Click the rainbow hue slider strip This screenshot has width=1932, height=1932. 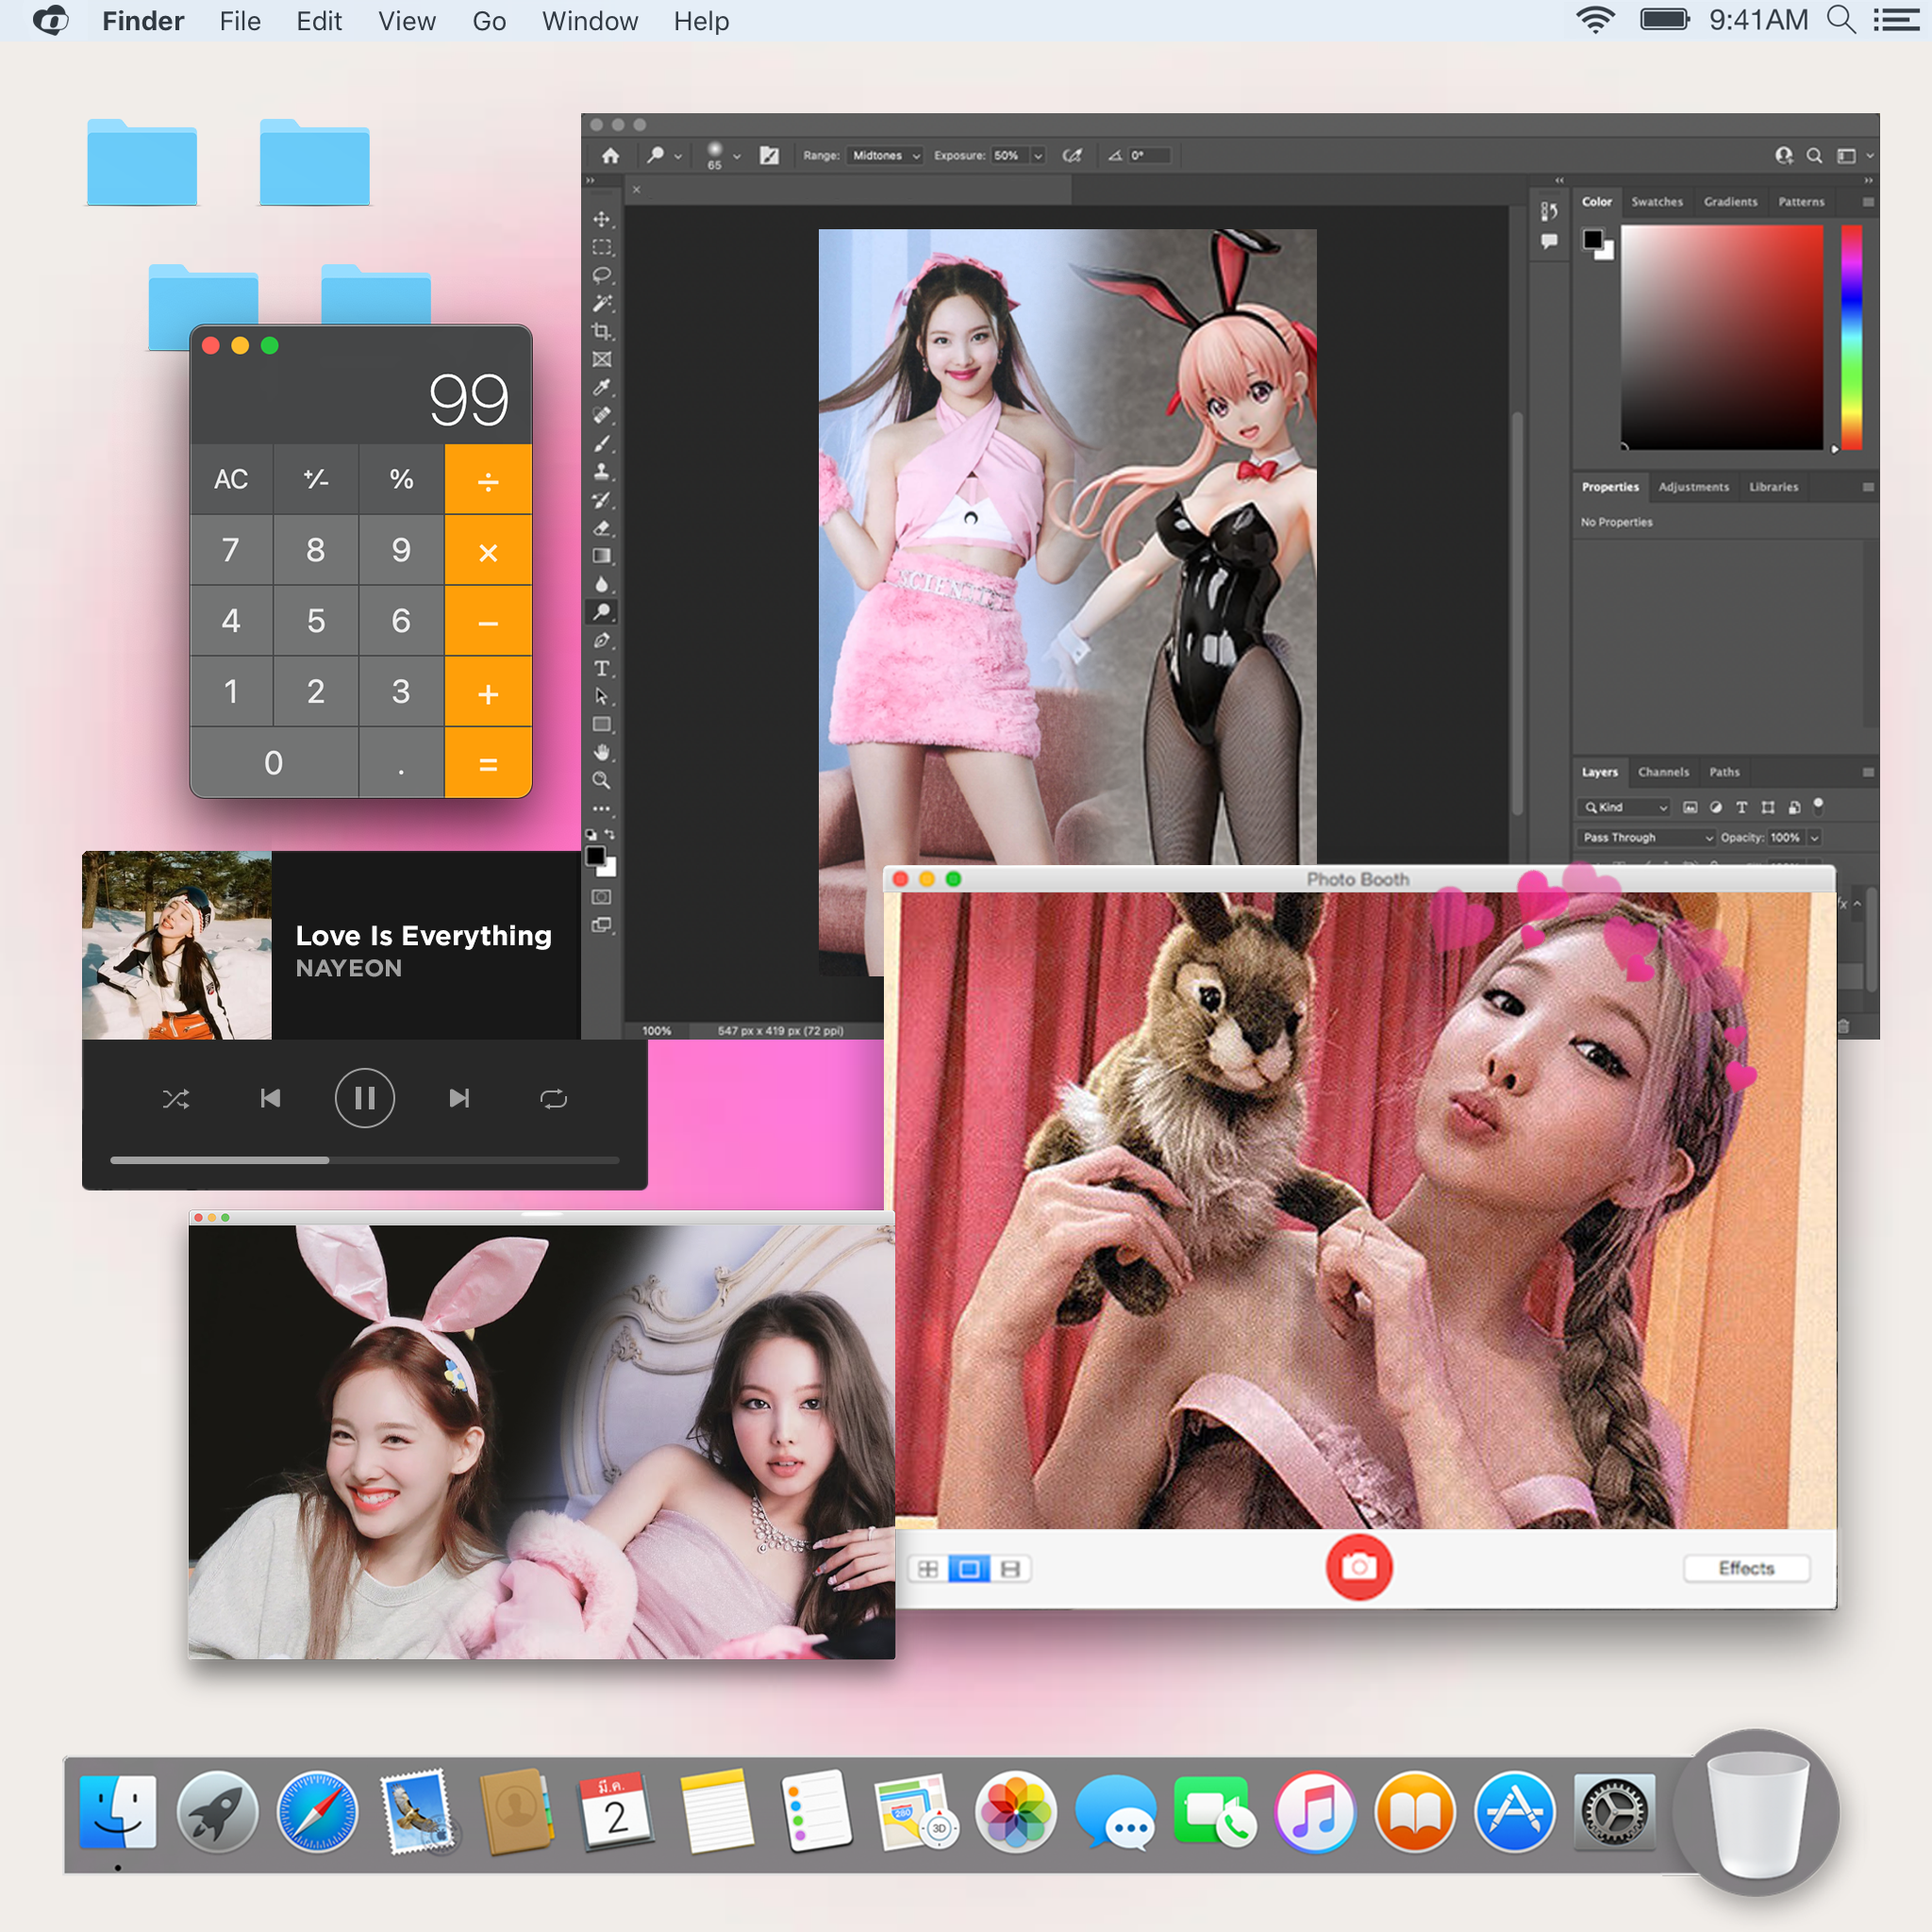[x=1851, y=337]
